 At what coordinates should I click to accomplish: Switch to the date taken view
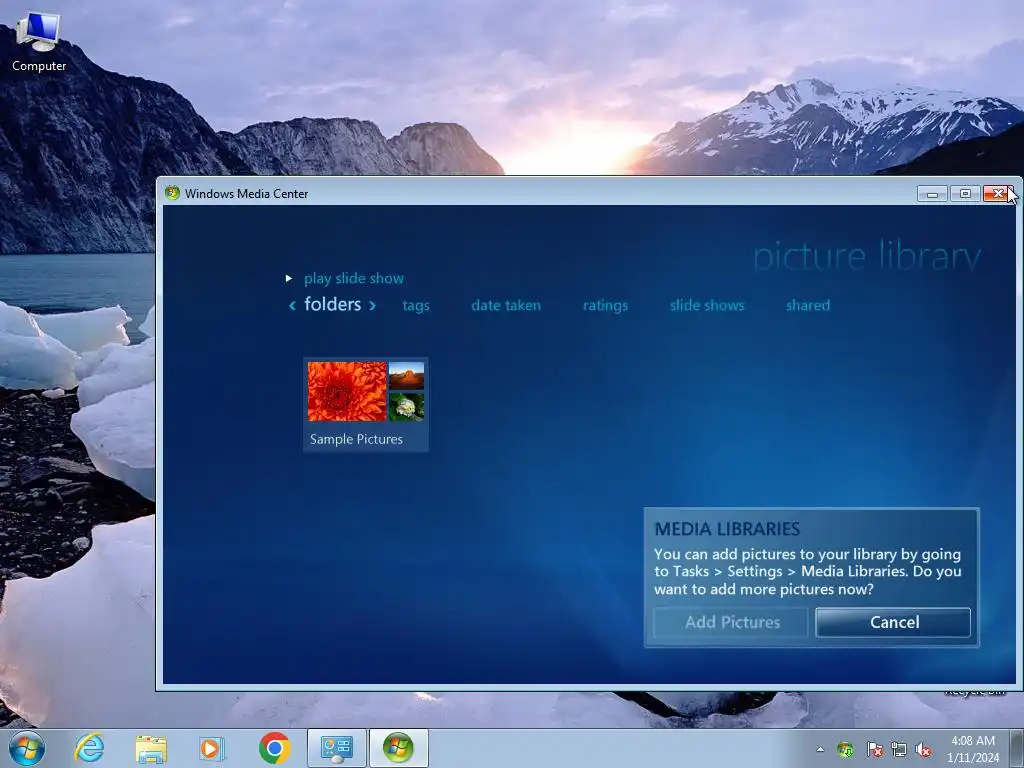506,305
